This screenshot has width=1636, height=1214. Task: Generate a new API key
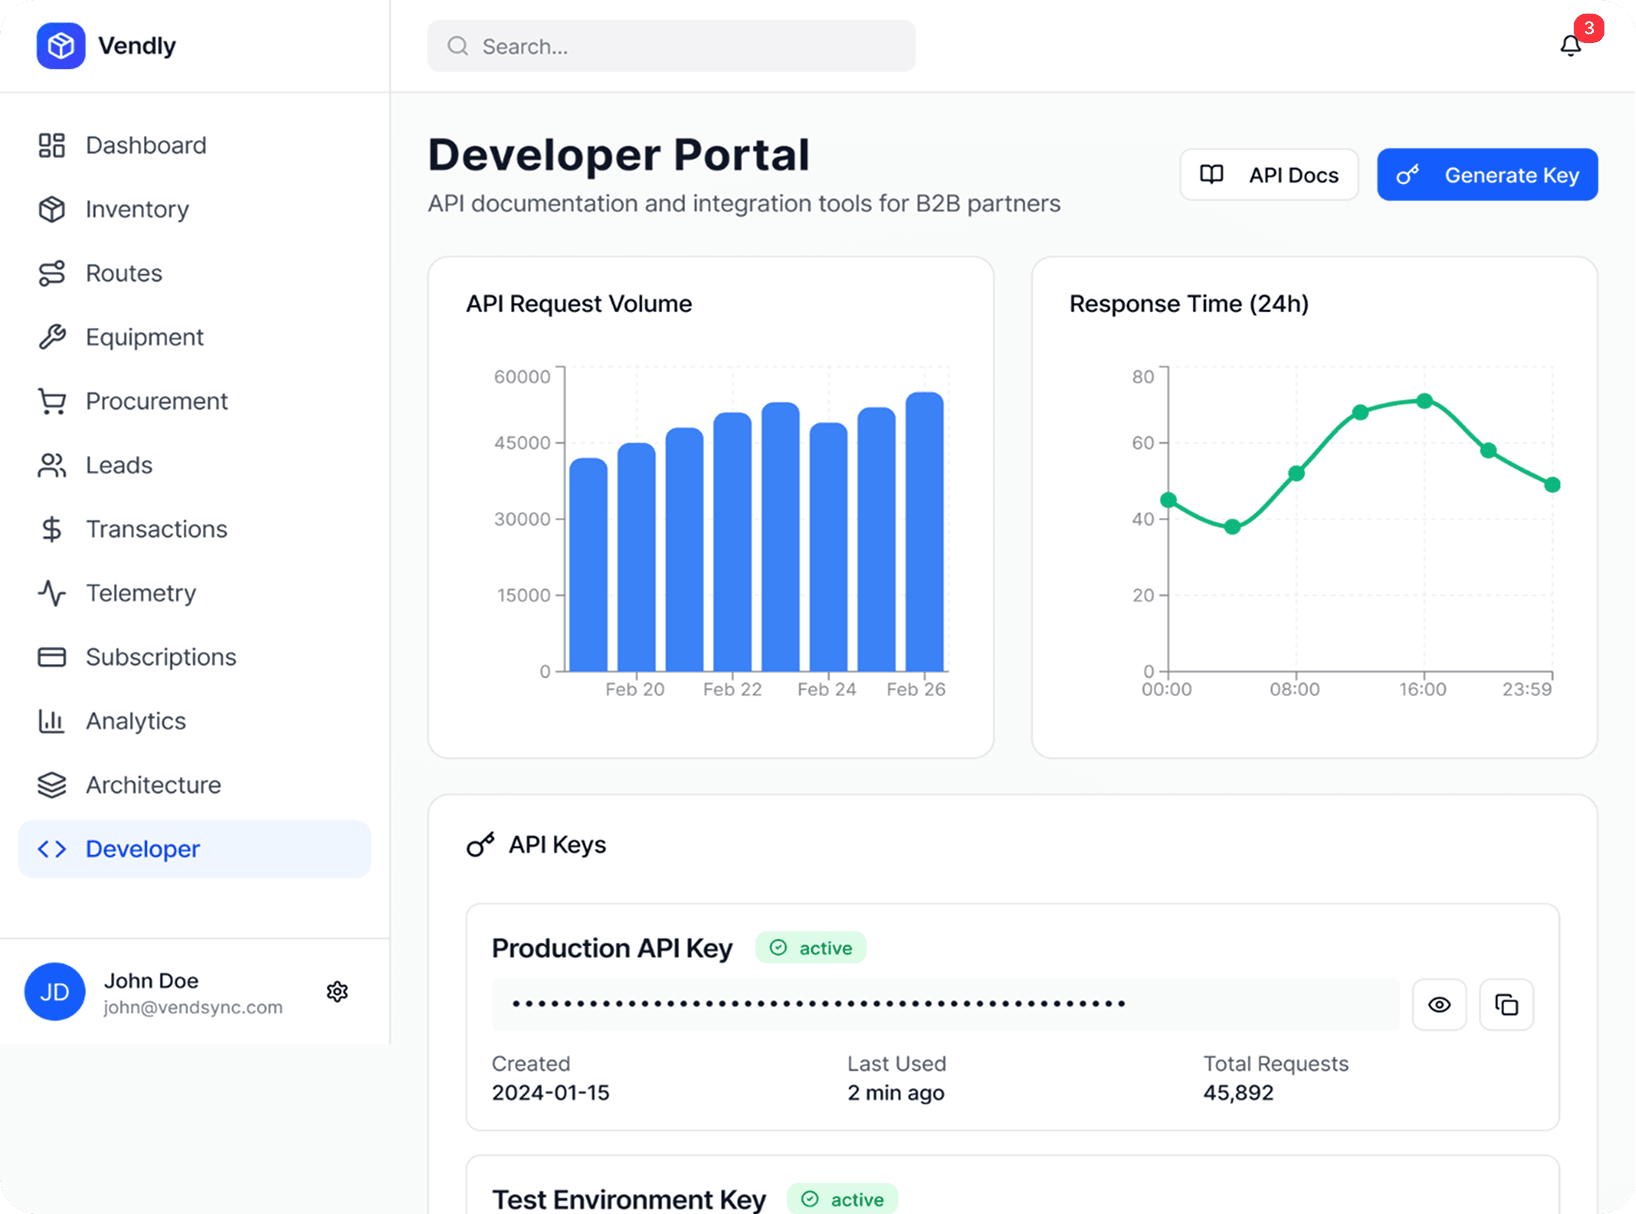(1487, 174)
